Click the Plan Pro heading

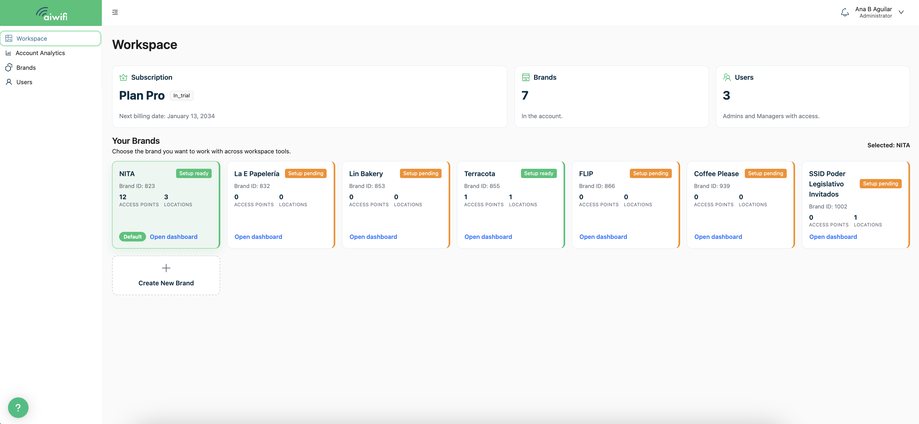[x=142, y=96]
